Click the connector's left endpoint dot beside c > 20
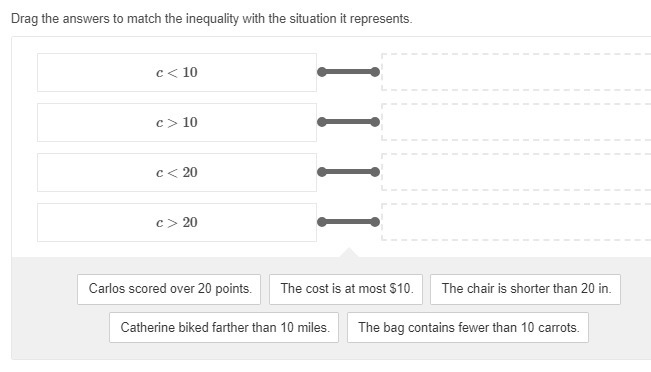The height and width of the screenshot is (372, 651). pyautogui.click(x=322, y=222)
